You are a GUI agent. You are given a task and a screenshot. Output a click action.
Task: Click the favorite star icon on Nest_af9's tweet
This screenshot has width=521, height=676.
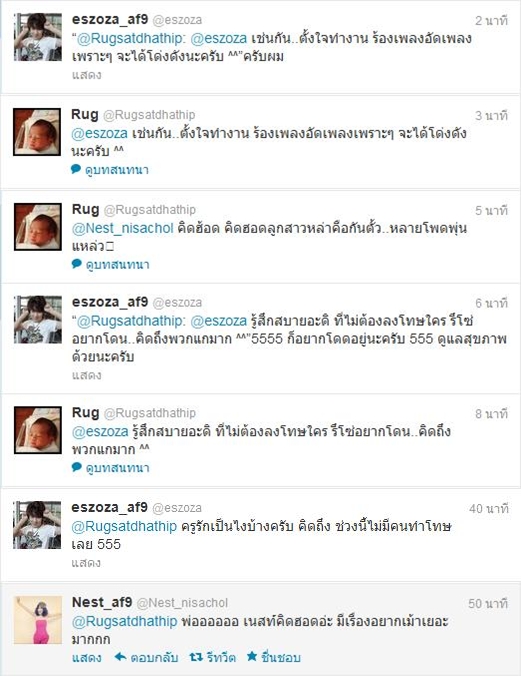point(252,656)
